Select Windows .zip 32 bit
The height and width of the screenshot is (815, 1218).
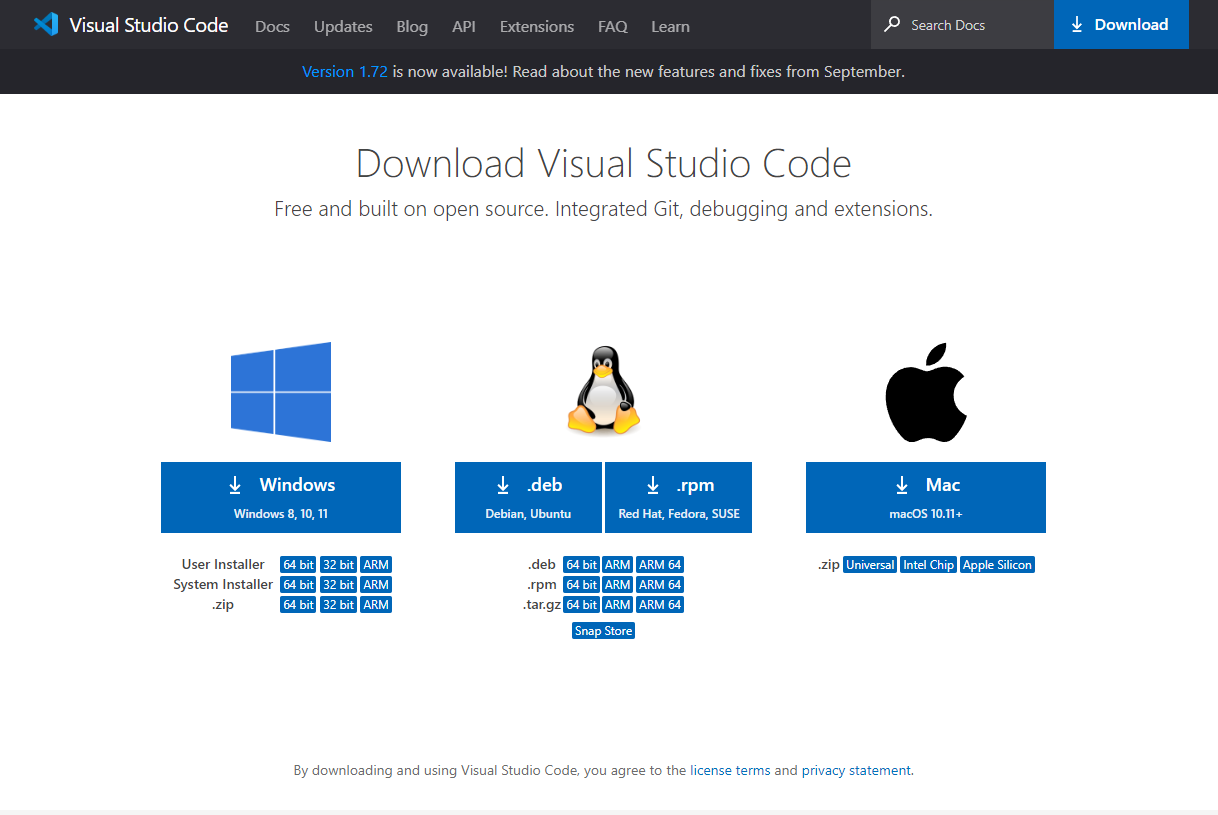tap(339, 605)
